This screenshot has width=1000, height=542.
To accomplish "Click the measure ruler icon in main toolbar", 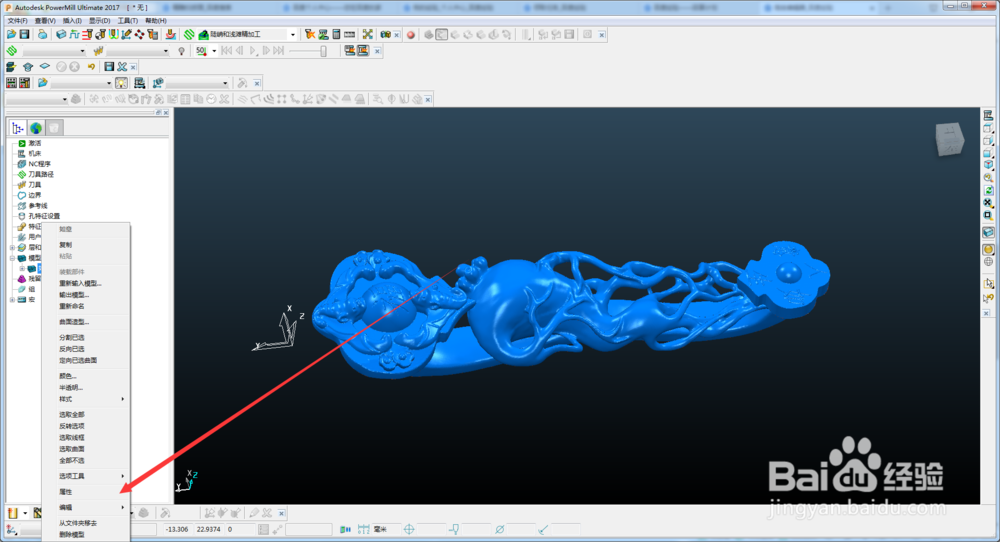I will point(349,34).
